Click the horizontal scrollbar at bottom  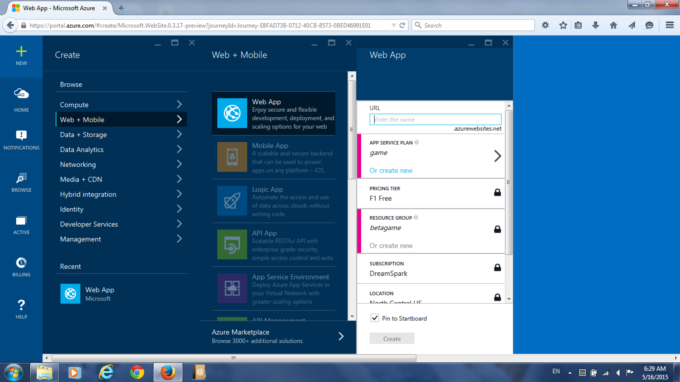234,358
